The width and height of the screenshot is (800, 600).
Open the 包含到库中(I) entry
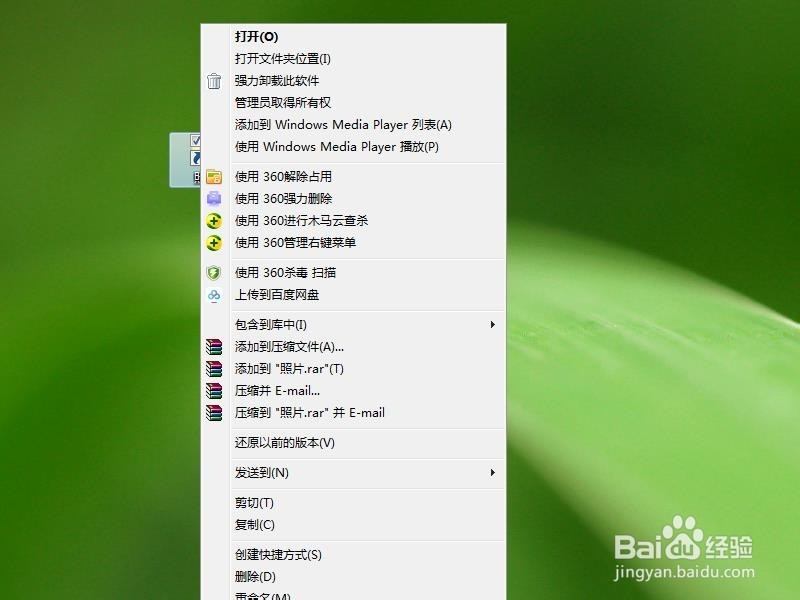[353, 324]
